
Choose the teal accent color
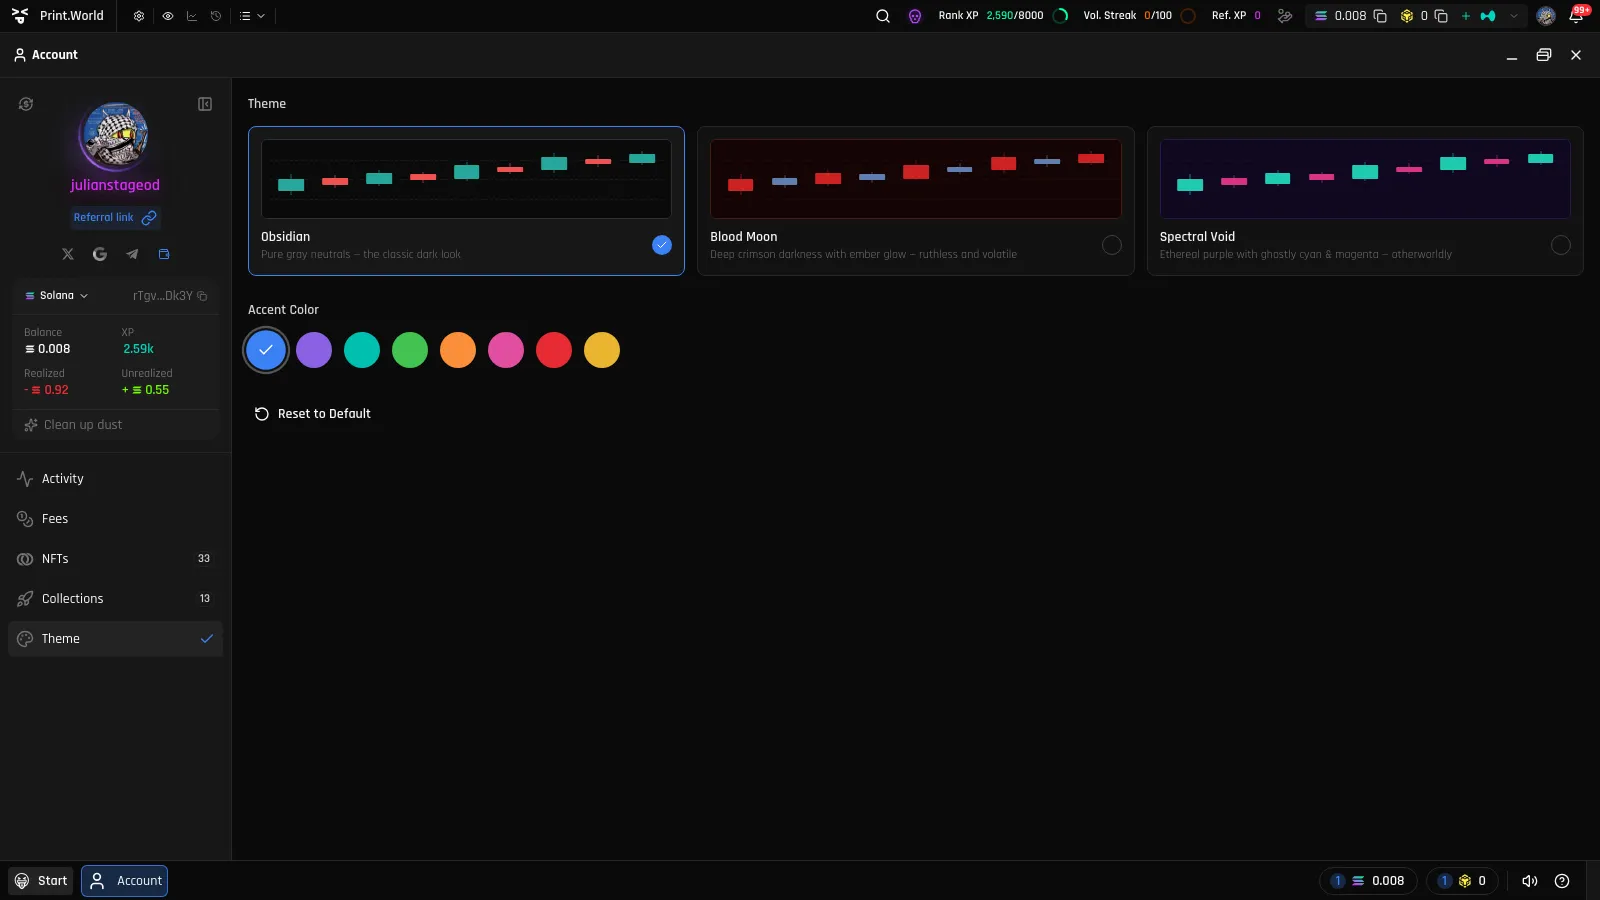362,350
